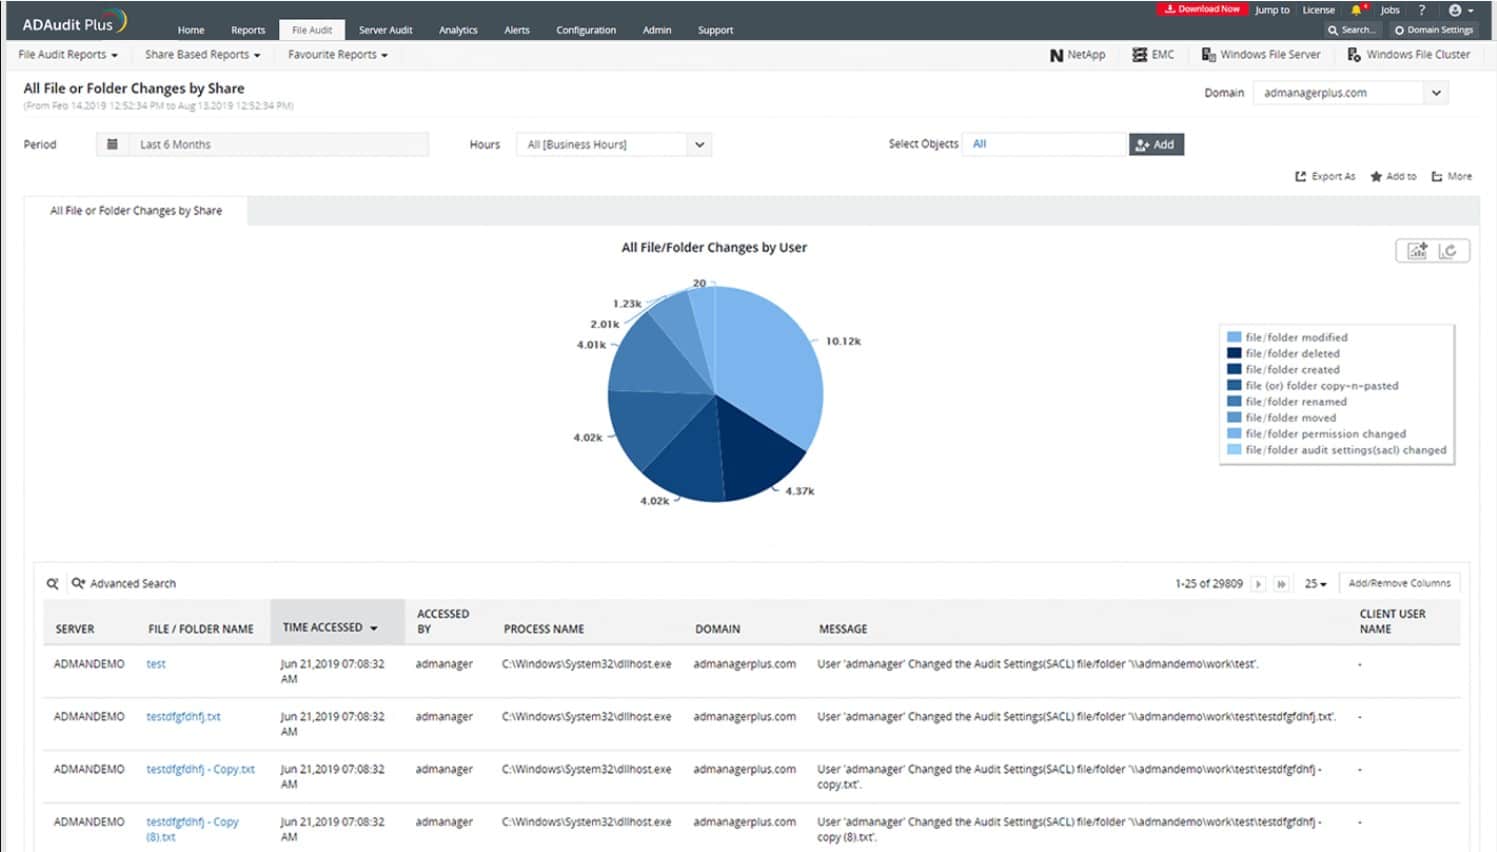1497x852 pixels.
Task: Expand Favourite Reports dropdown
Action: click(x=337, y=55)
